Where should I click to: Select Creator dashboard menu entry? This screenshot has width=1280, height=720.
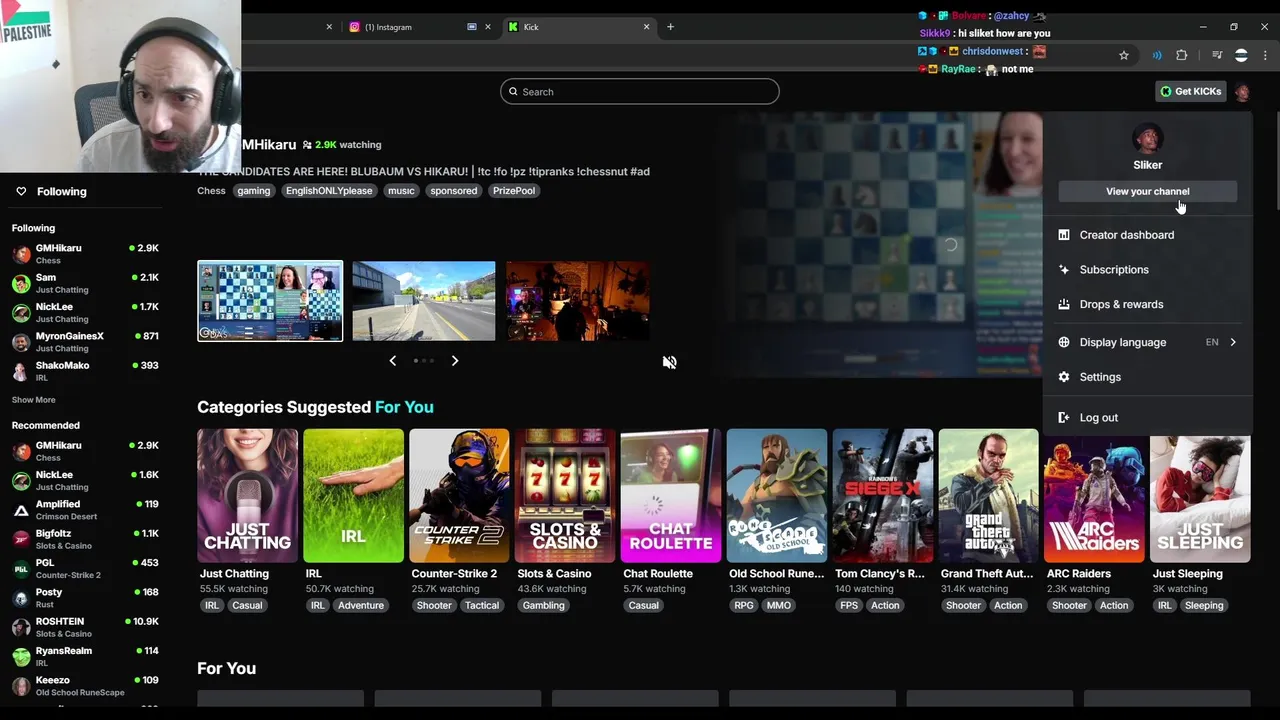1147,235
